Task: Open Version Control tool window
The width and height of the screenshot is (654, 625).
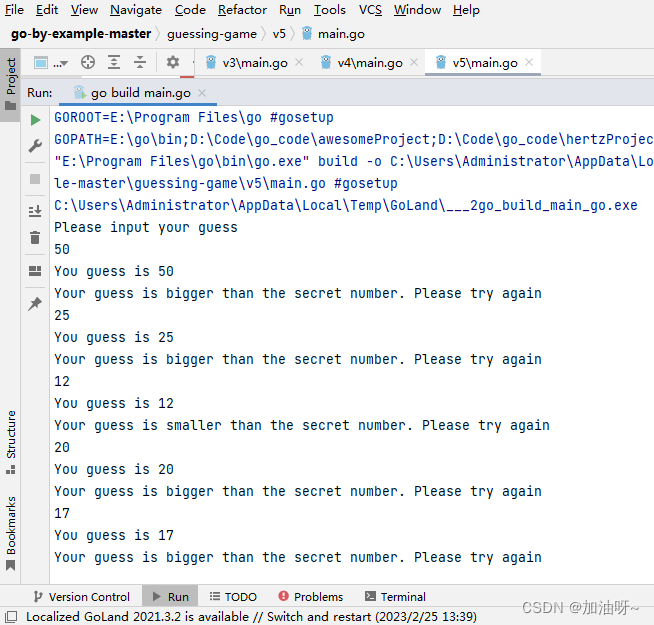Action: (82, 597)
